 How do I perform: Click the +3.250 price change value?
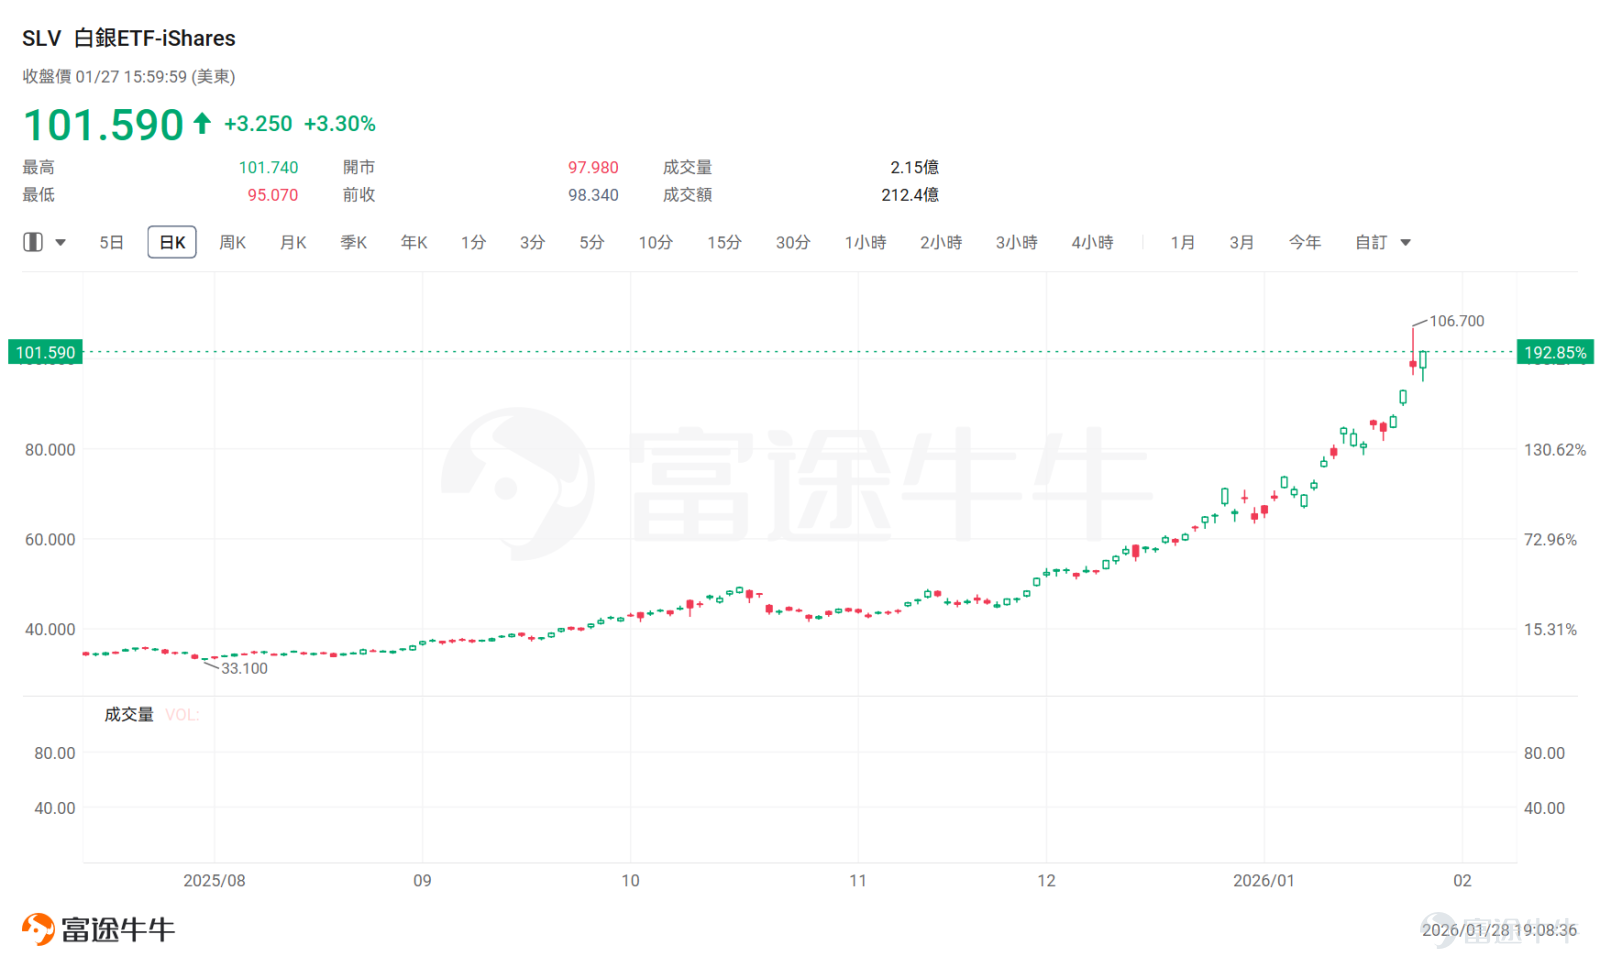click(x=258, y=124)
